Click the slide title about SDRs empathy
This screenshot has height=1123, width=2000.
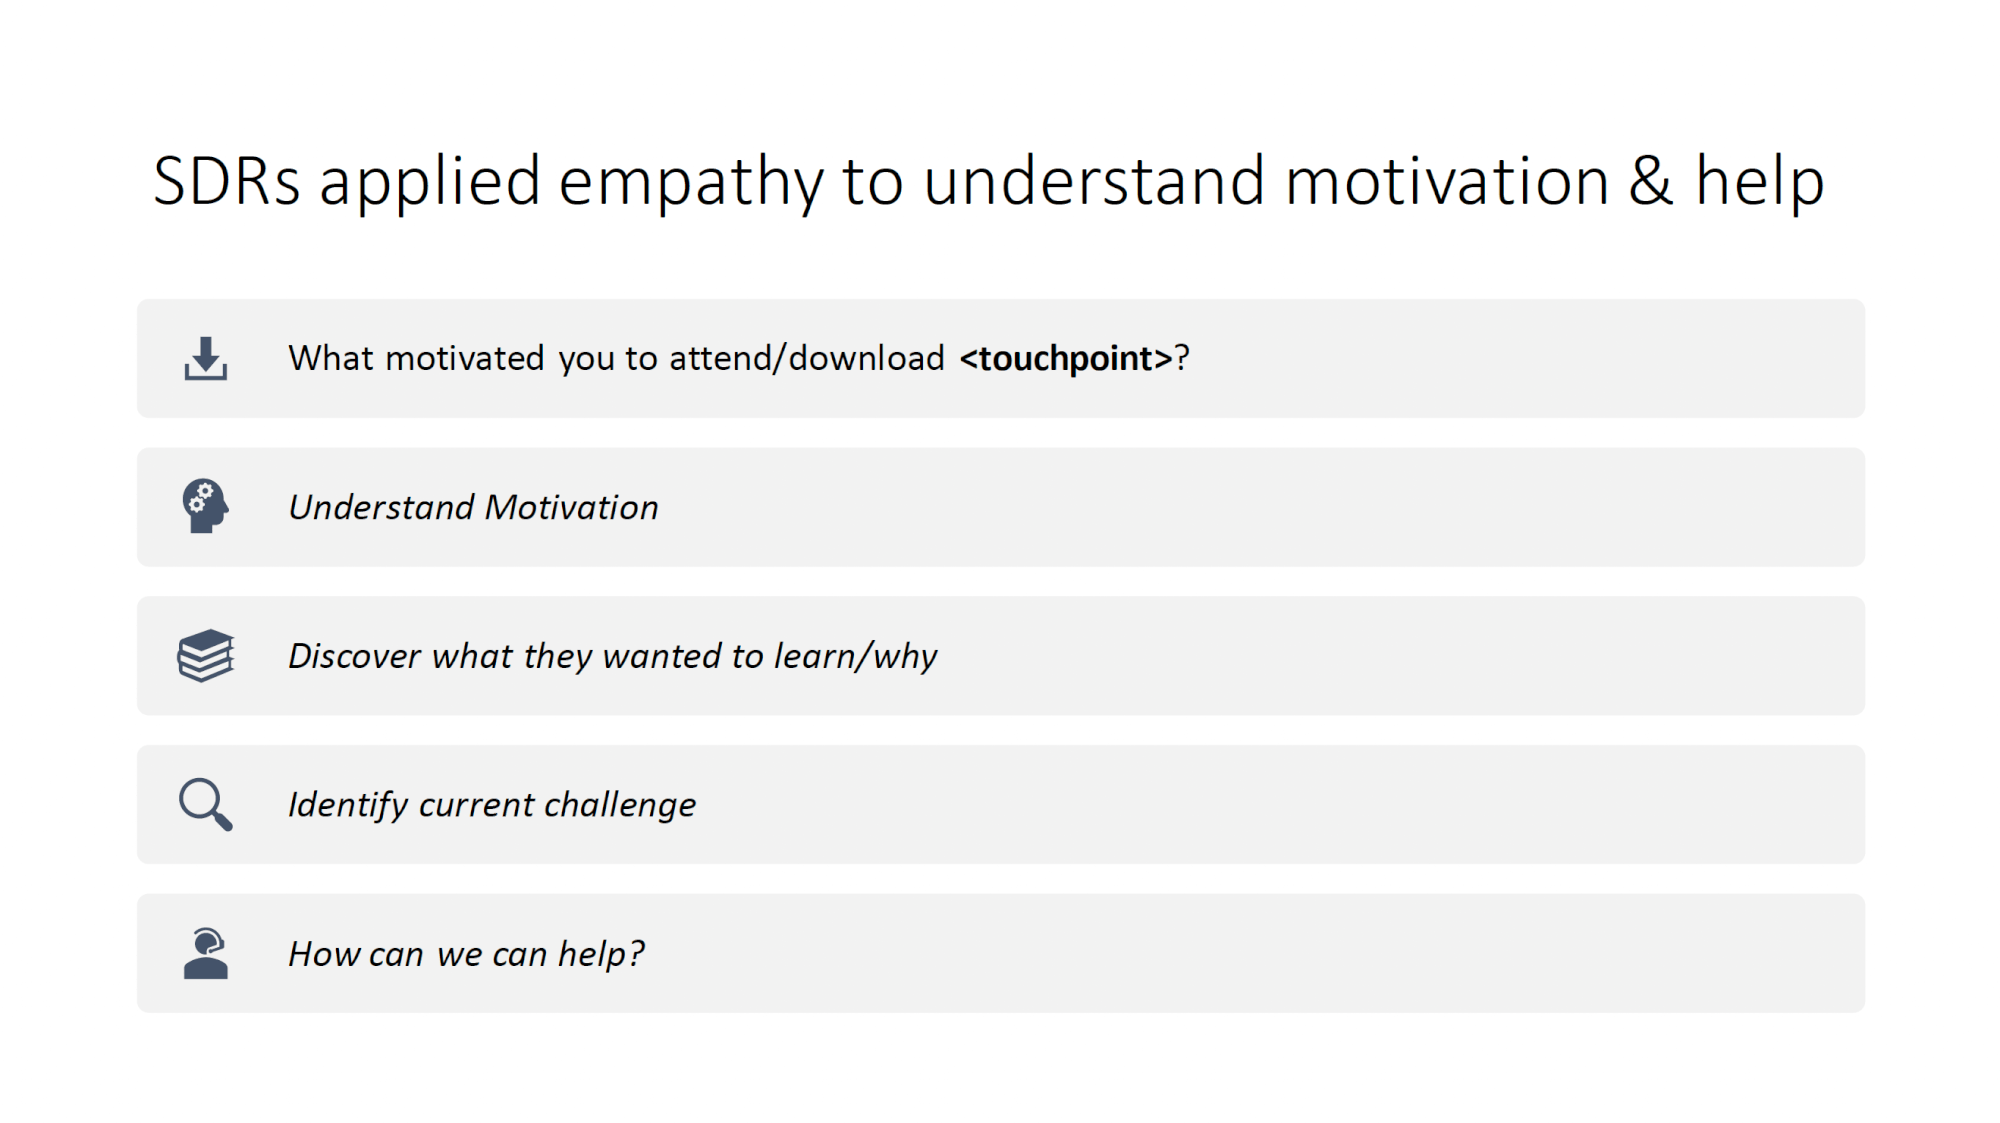pos(989,182)
